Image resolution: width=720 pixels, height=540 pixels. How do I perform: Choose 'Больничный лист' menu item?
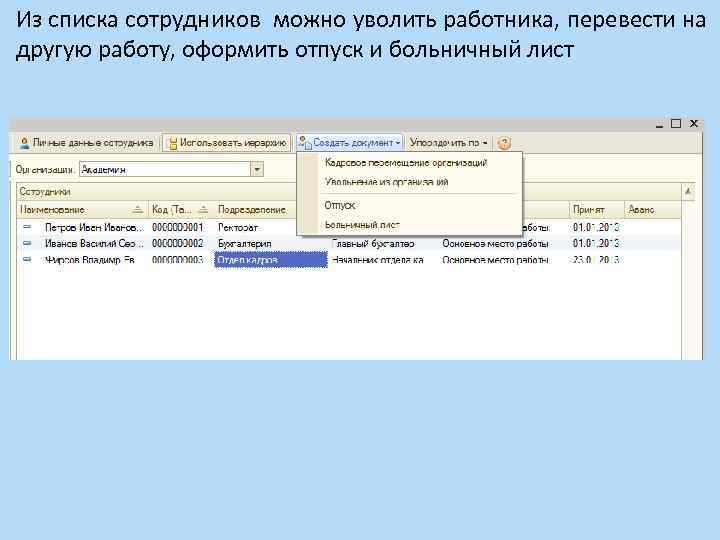(362, 225)
